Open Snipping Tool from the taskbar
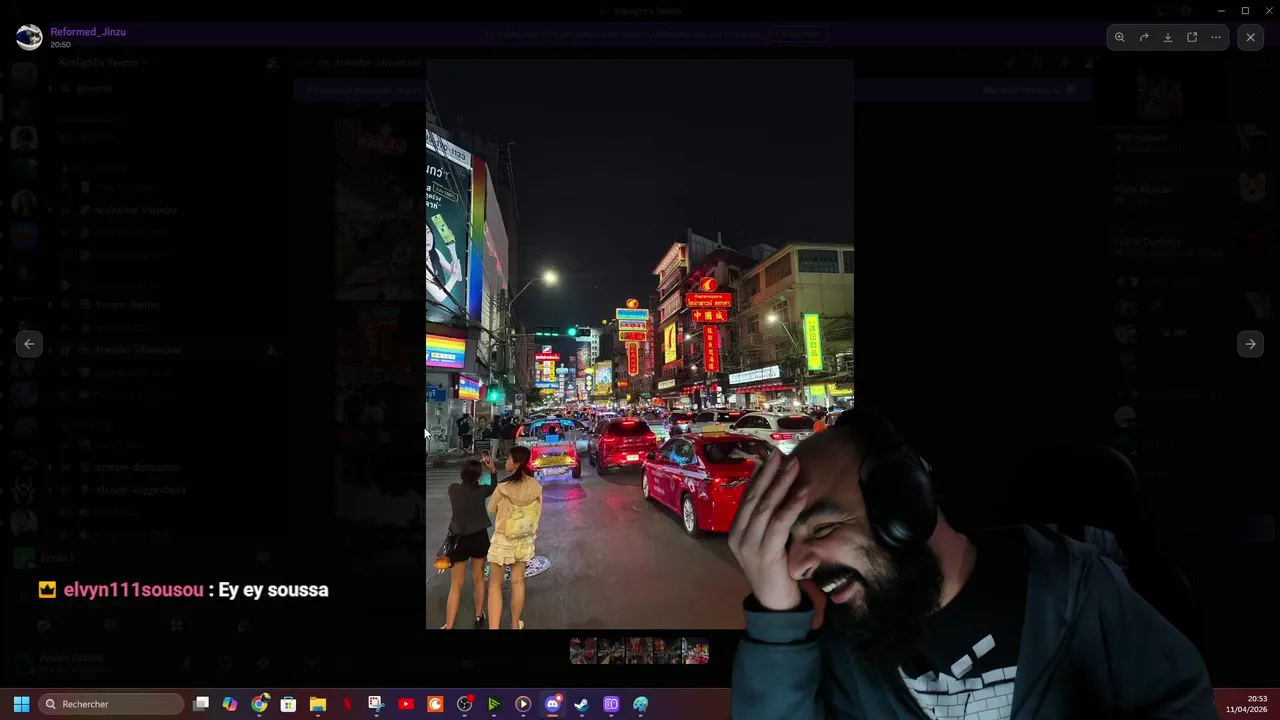 (376, 704)
